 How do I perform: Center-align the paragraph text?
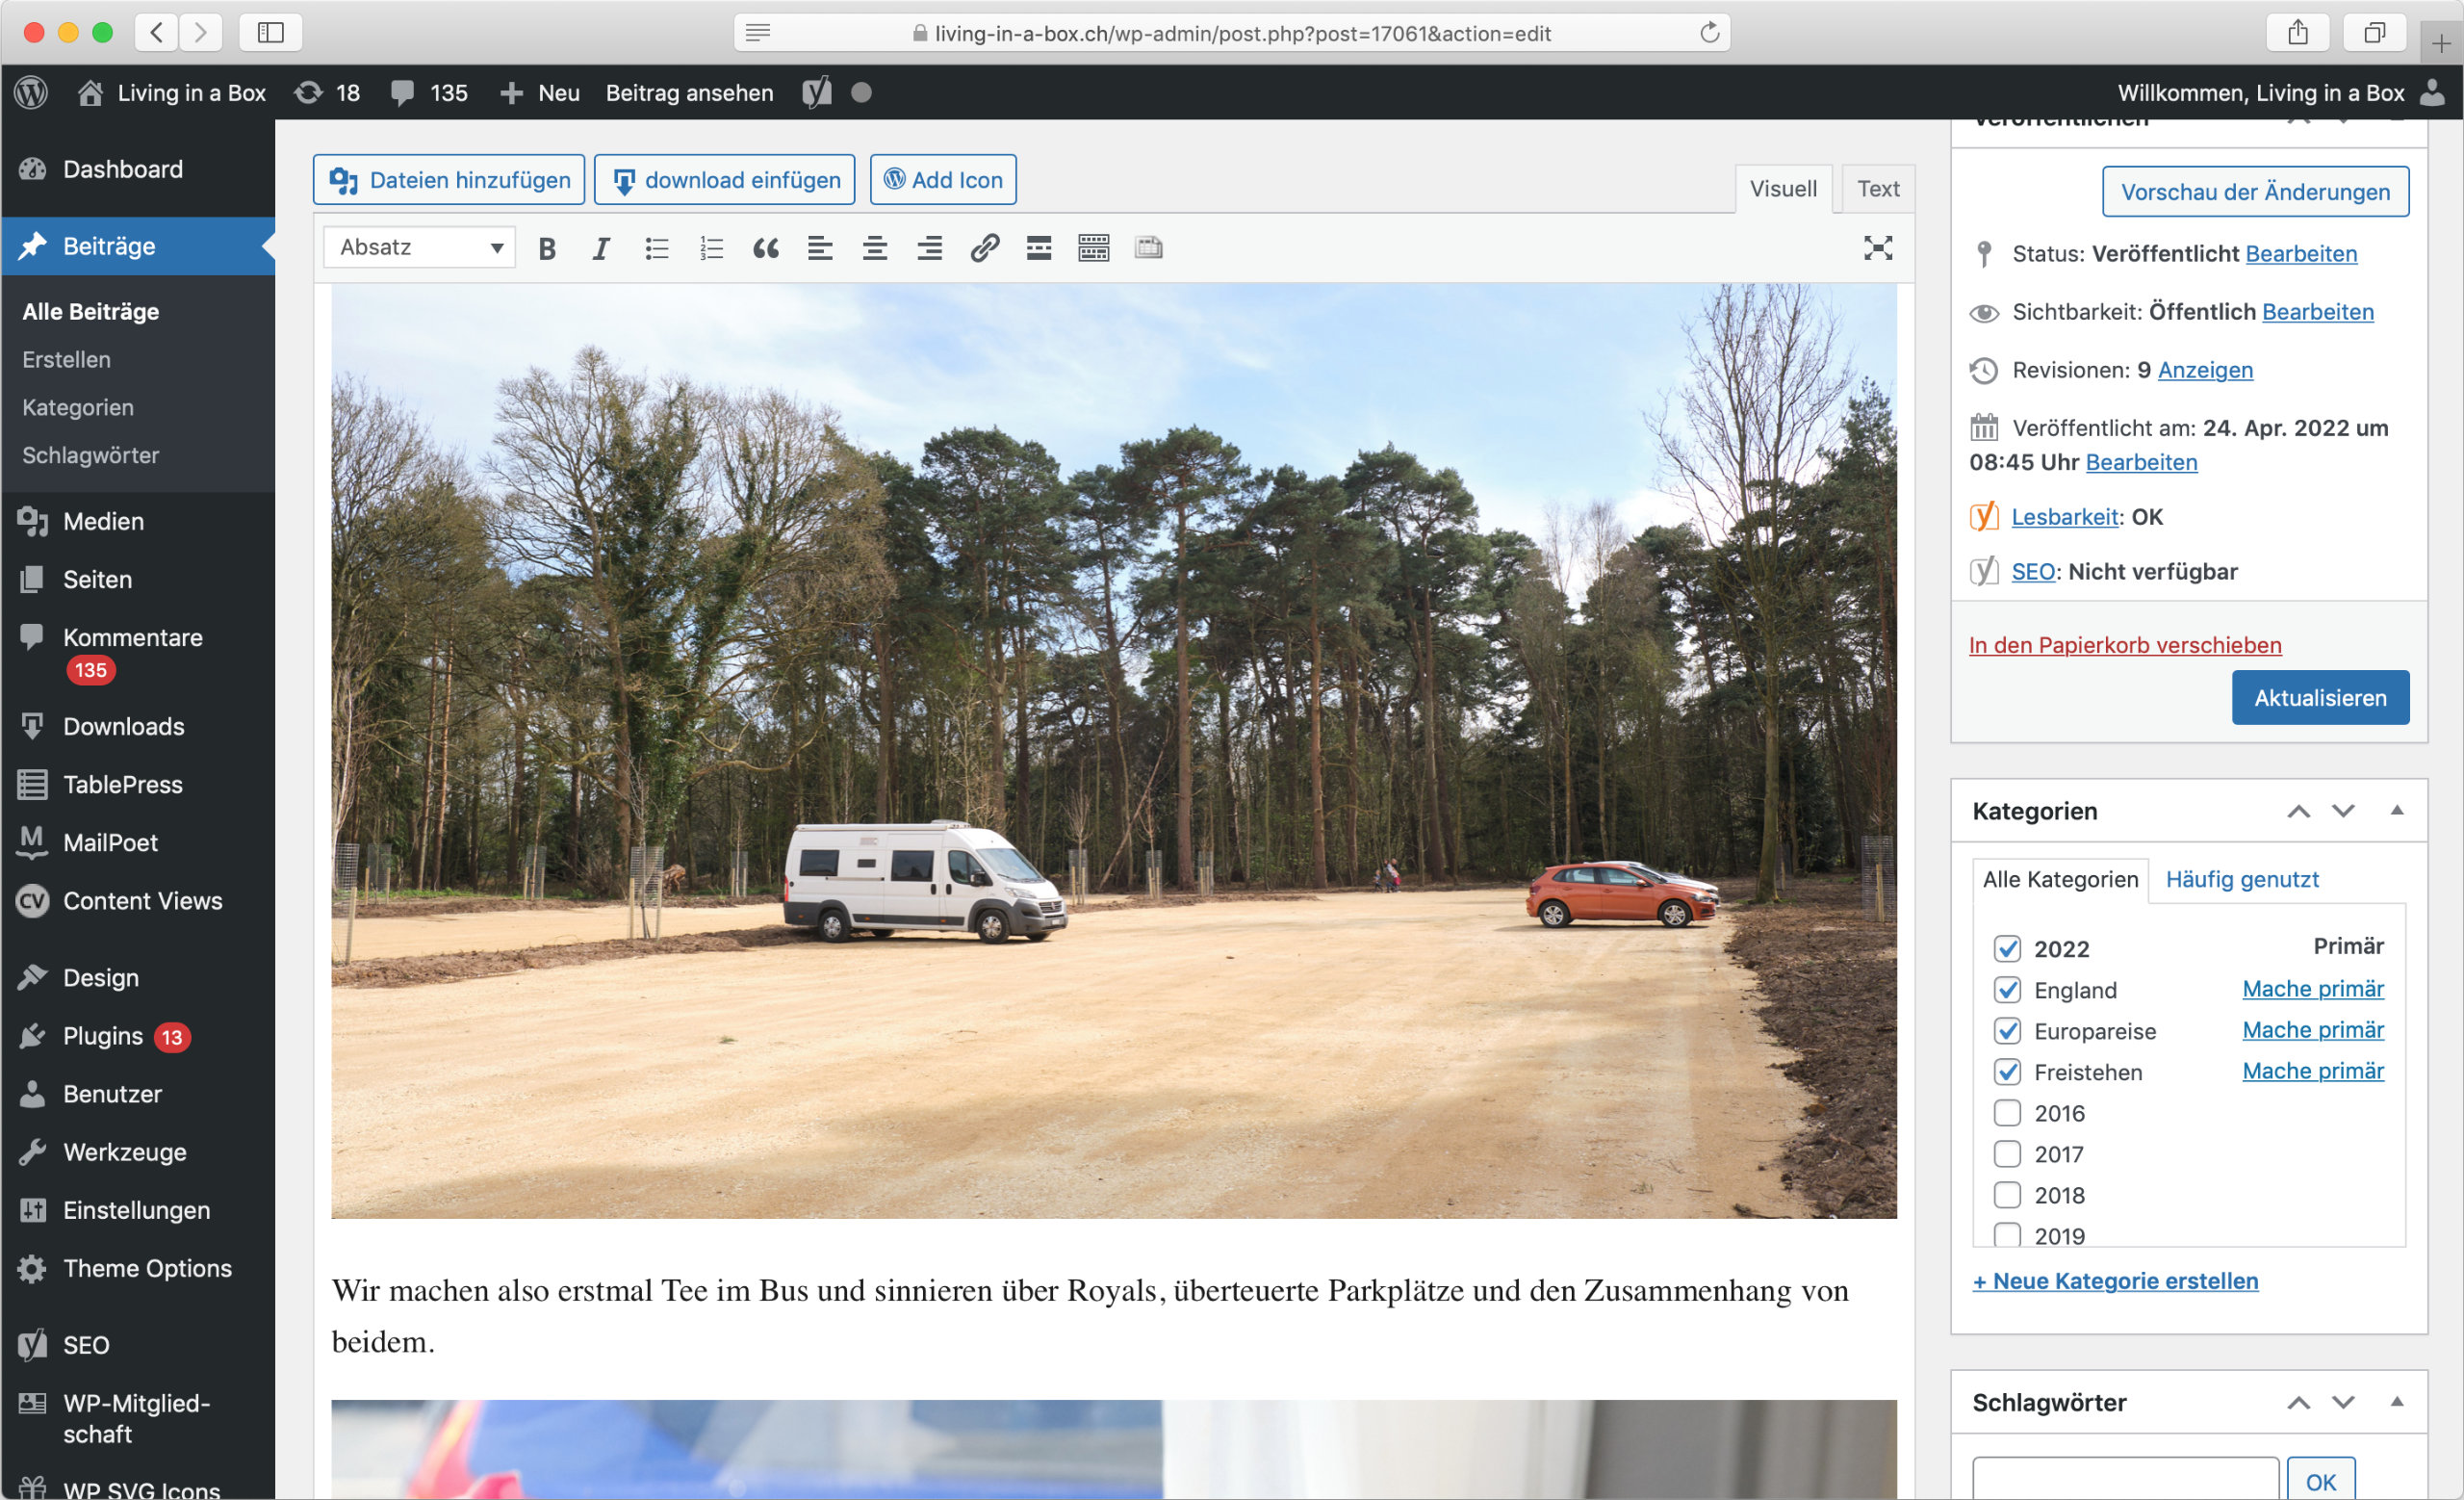874,248
